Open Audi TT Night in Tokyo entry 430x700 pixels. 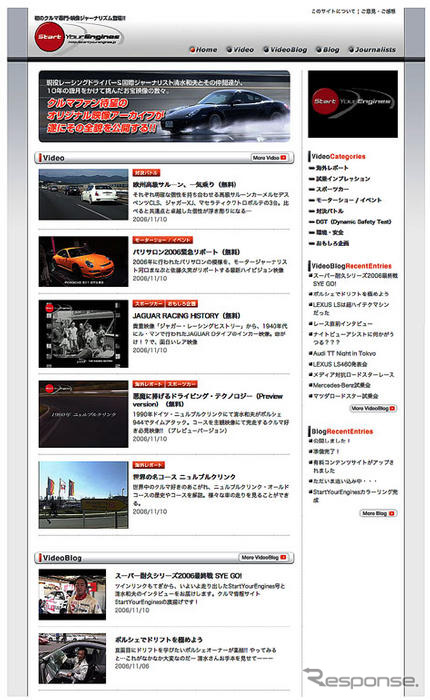pos(342,353)
